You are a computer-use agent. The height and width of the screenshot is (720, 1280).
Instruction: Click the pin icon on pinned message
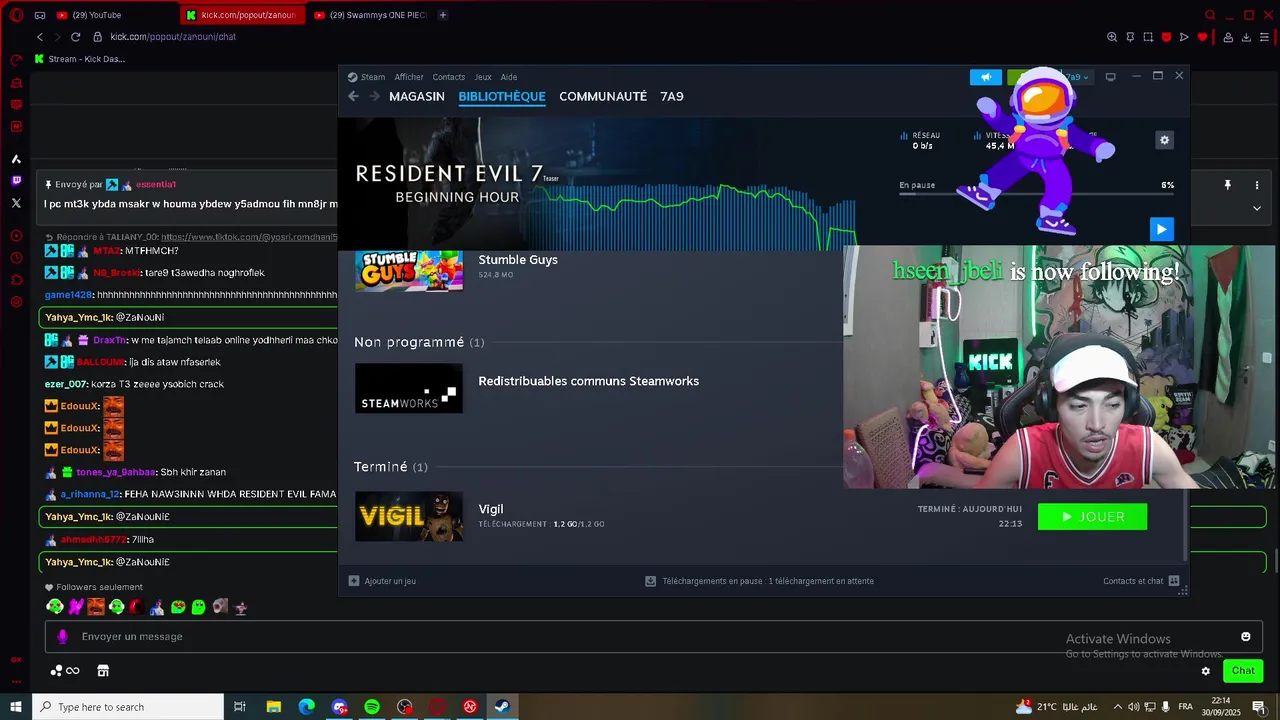(x=1227, y=185)
